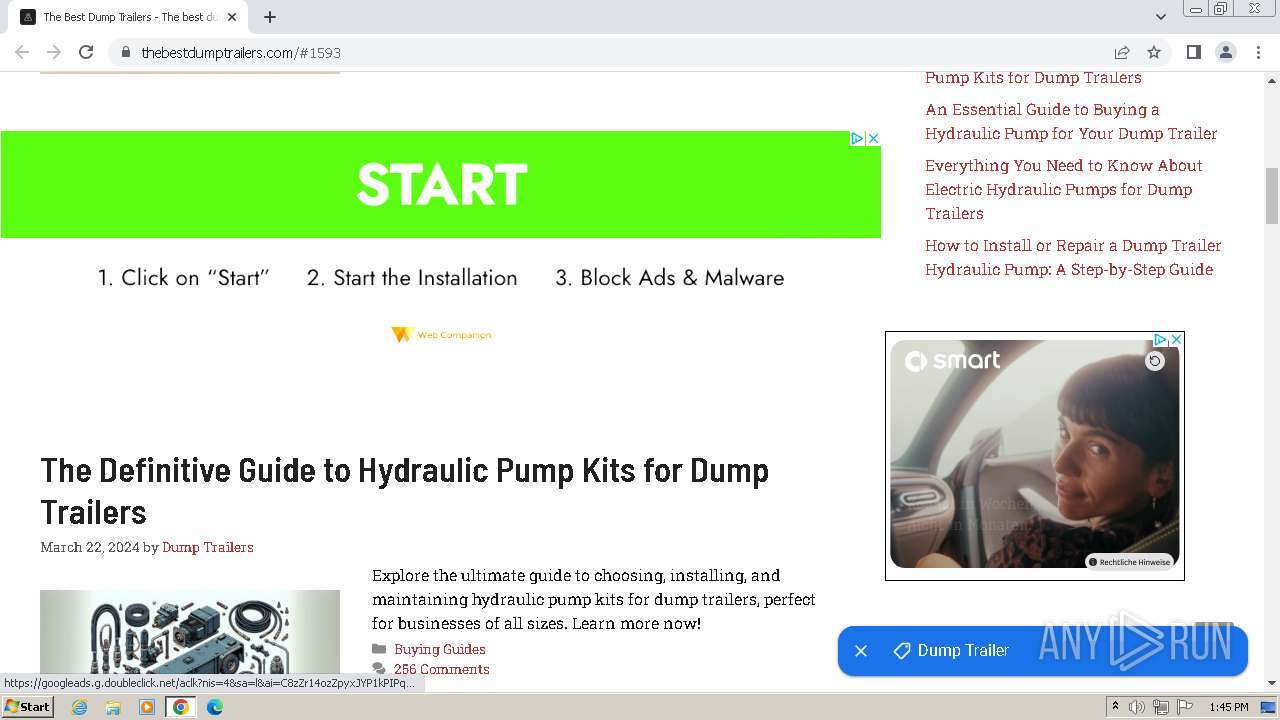1280x720 pixels.
Task: Open Windows Media Player from taskbar
Action: [x=147, y=707]
